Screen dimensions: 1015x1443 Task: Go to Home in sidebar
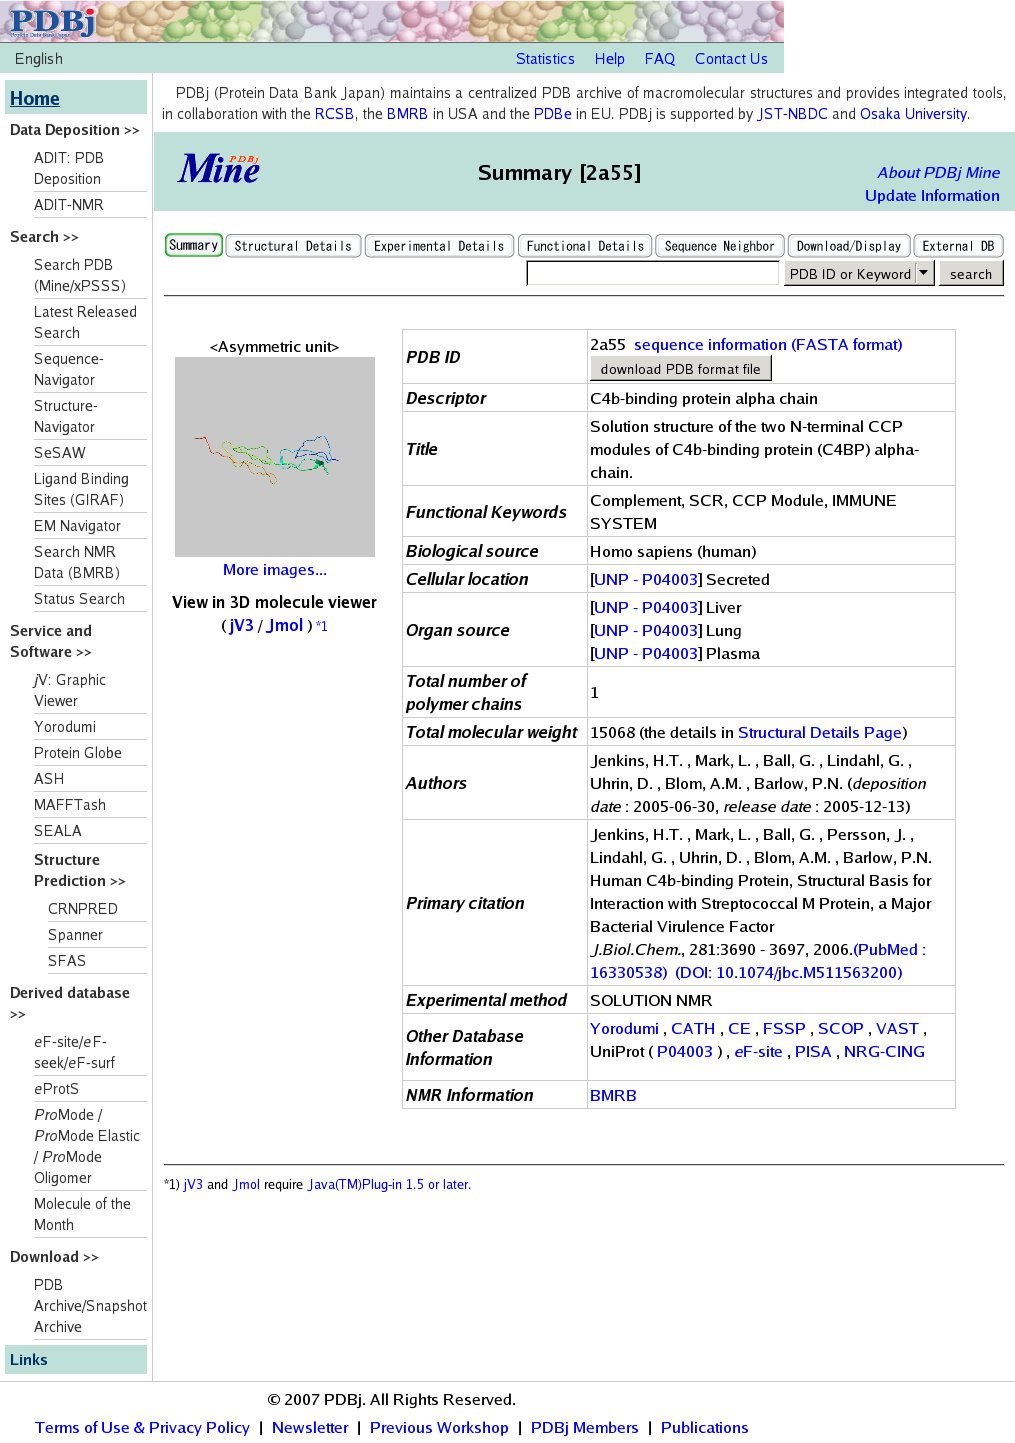pyautogui.click(x=35, y=98)
